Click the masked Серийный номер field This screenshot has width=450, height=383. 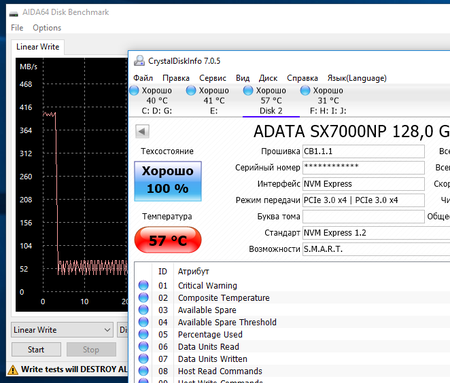(x=363, y=168)
